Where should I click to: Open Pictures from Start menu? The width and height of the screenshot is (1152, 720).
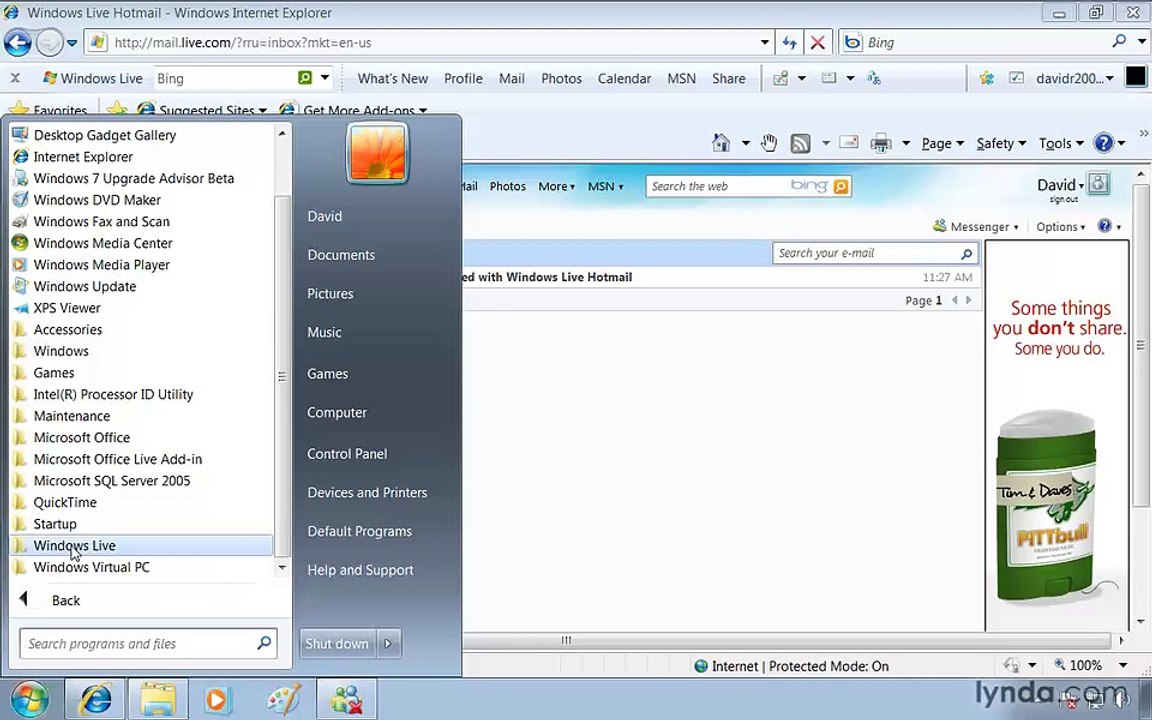pos(330,294)
